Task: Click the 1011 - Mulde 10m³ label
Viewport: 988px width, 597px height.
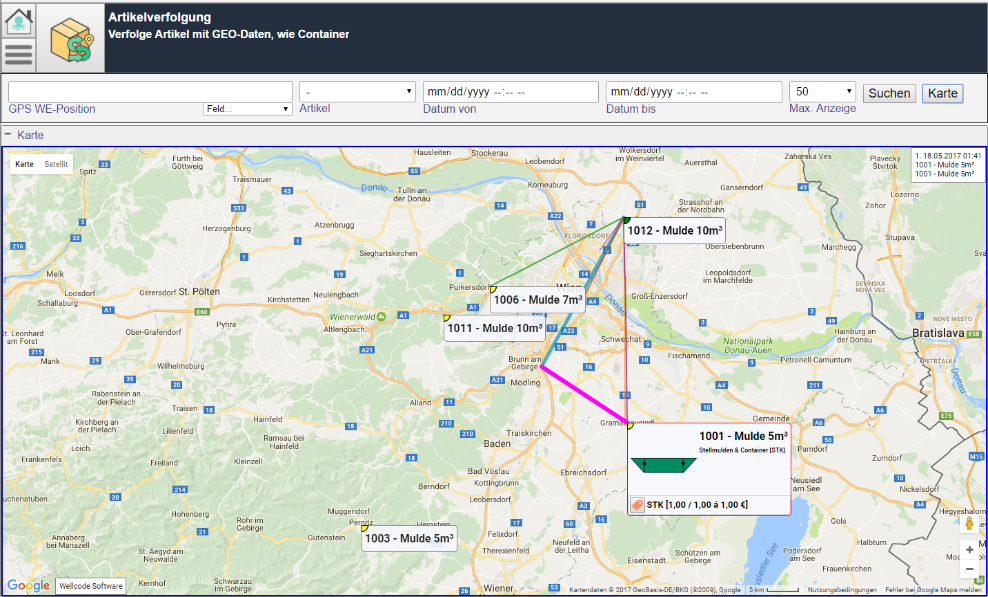Action: click(494, 328)
